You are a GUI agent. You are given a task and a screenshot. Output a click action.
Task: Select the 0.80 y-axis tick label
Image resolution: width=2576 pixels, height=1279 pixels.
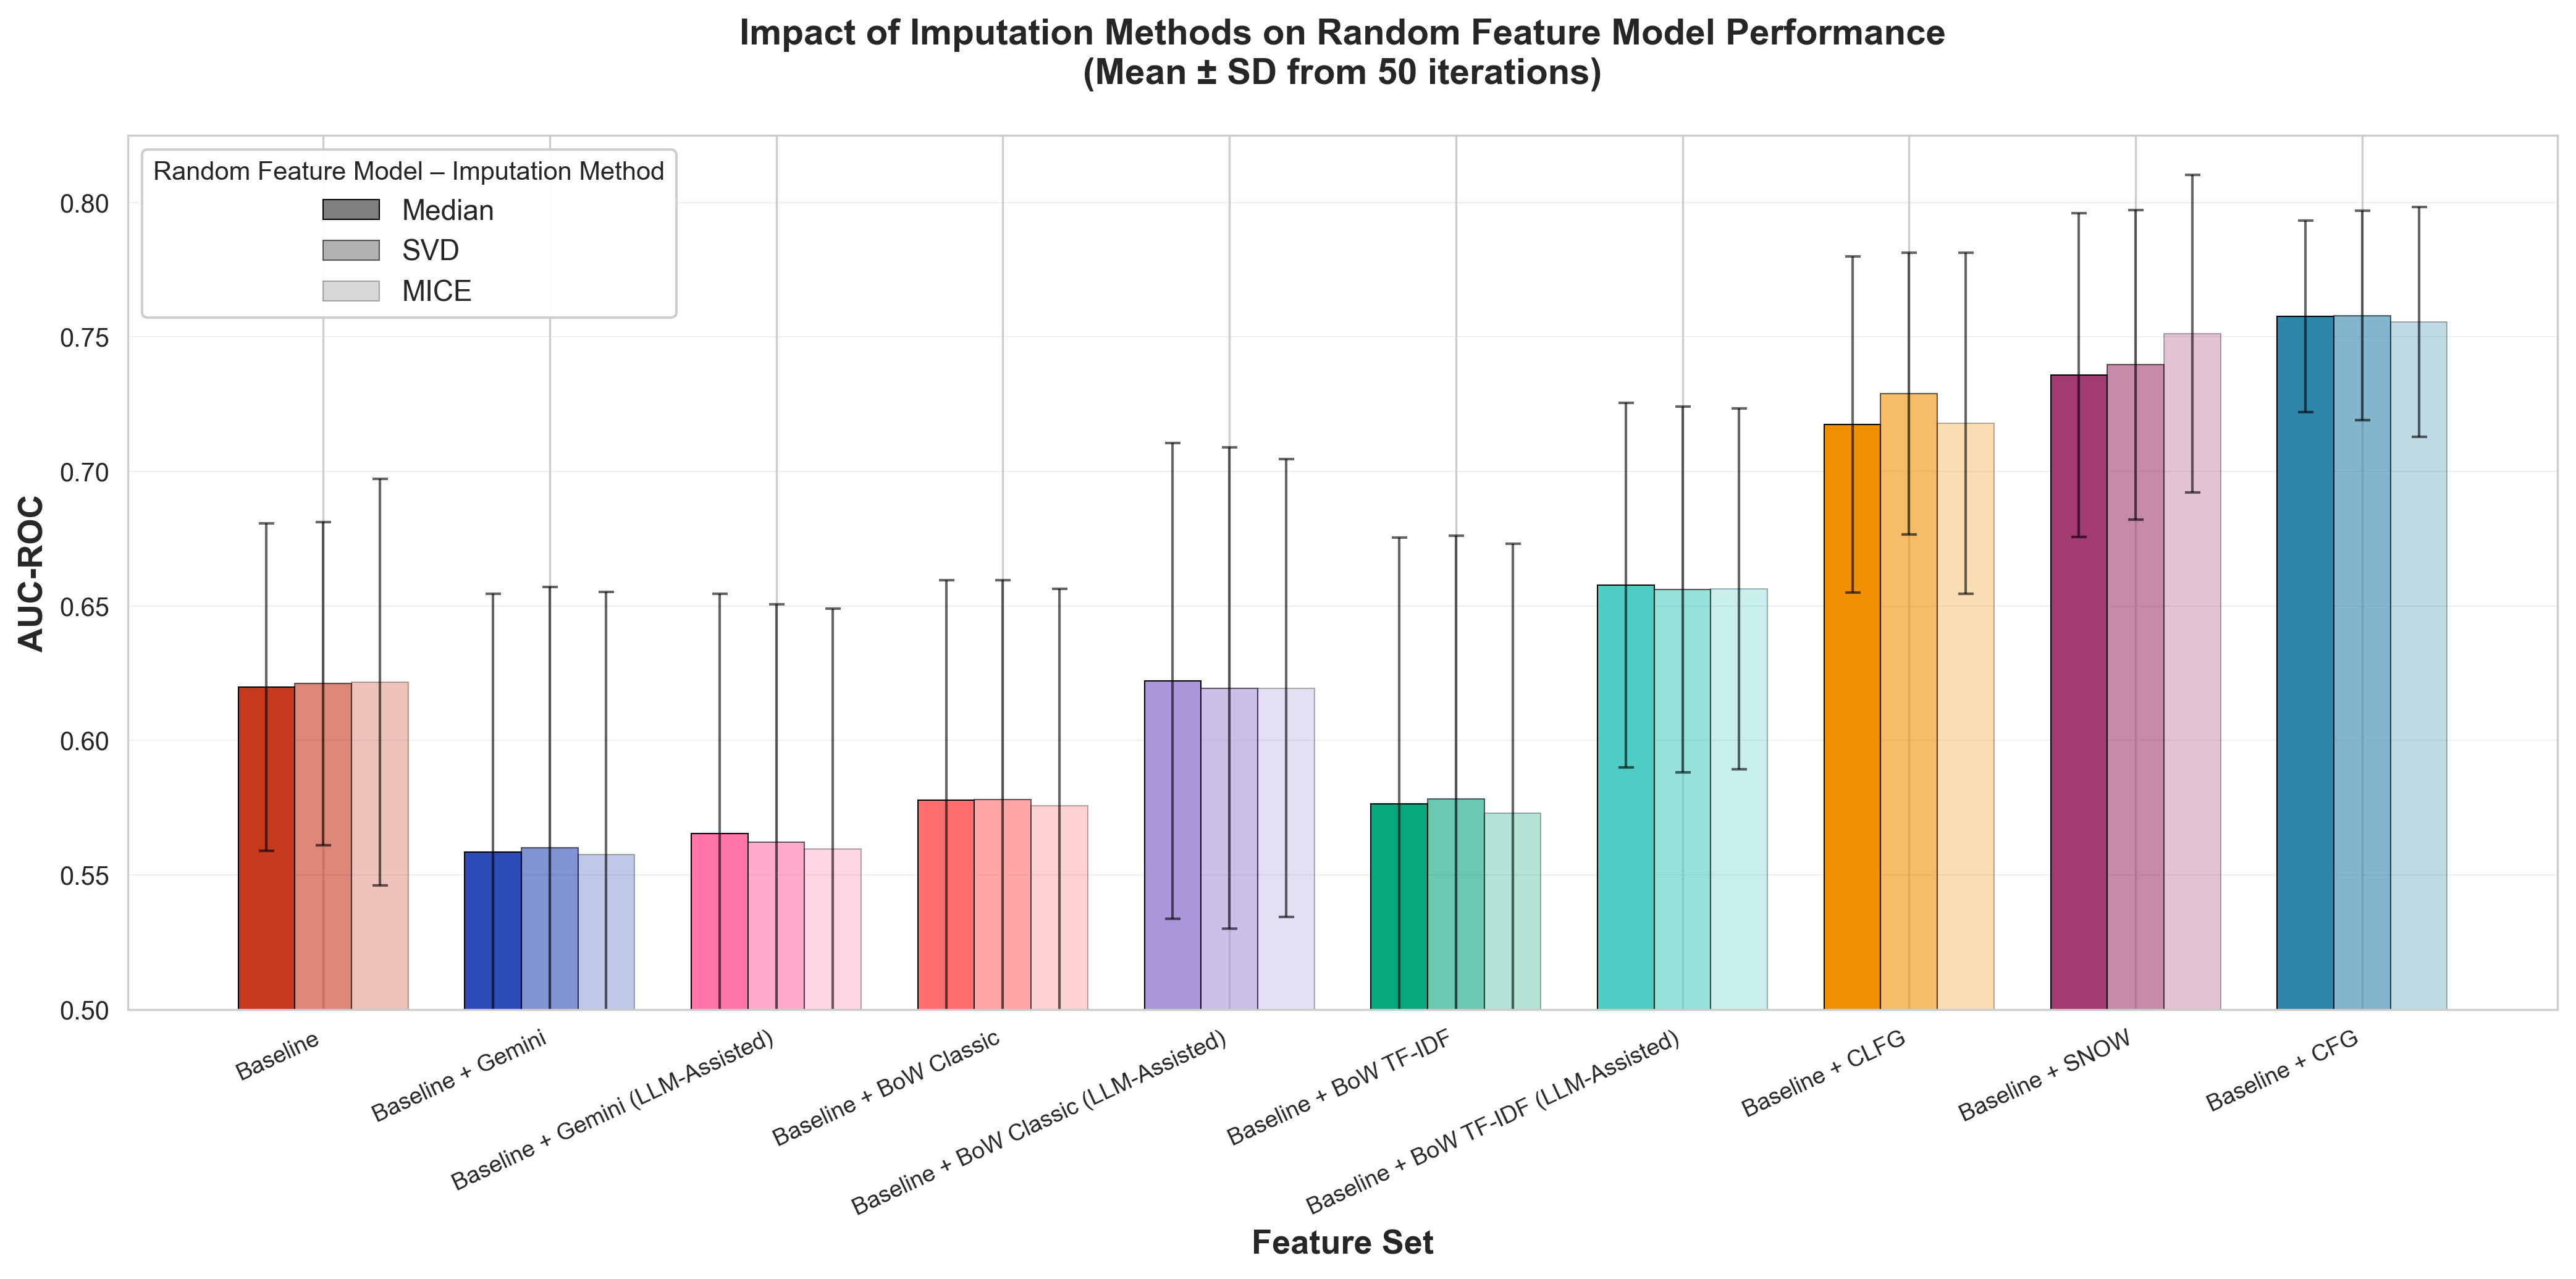[x=84, y=204]
